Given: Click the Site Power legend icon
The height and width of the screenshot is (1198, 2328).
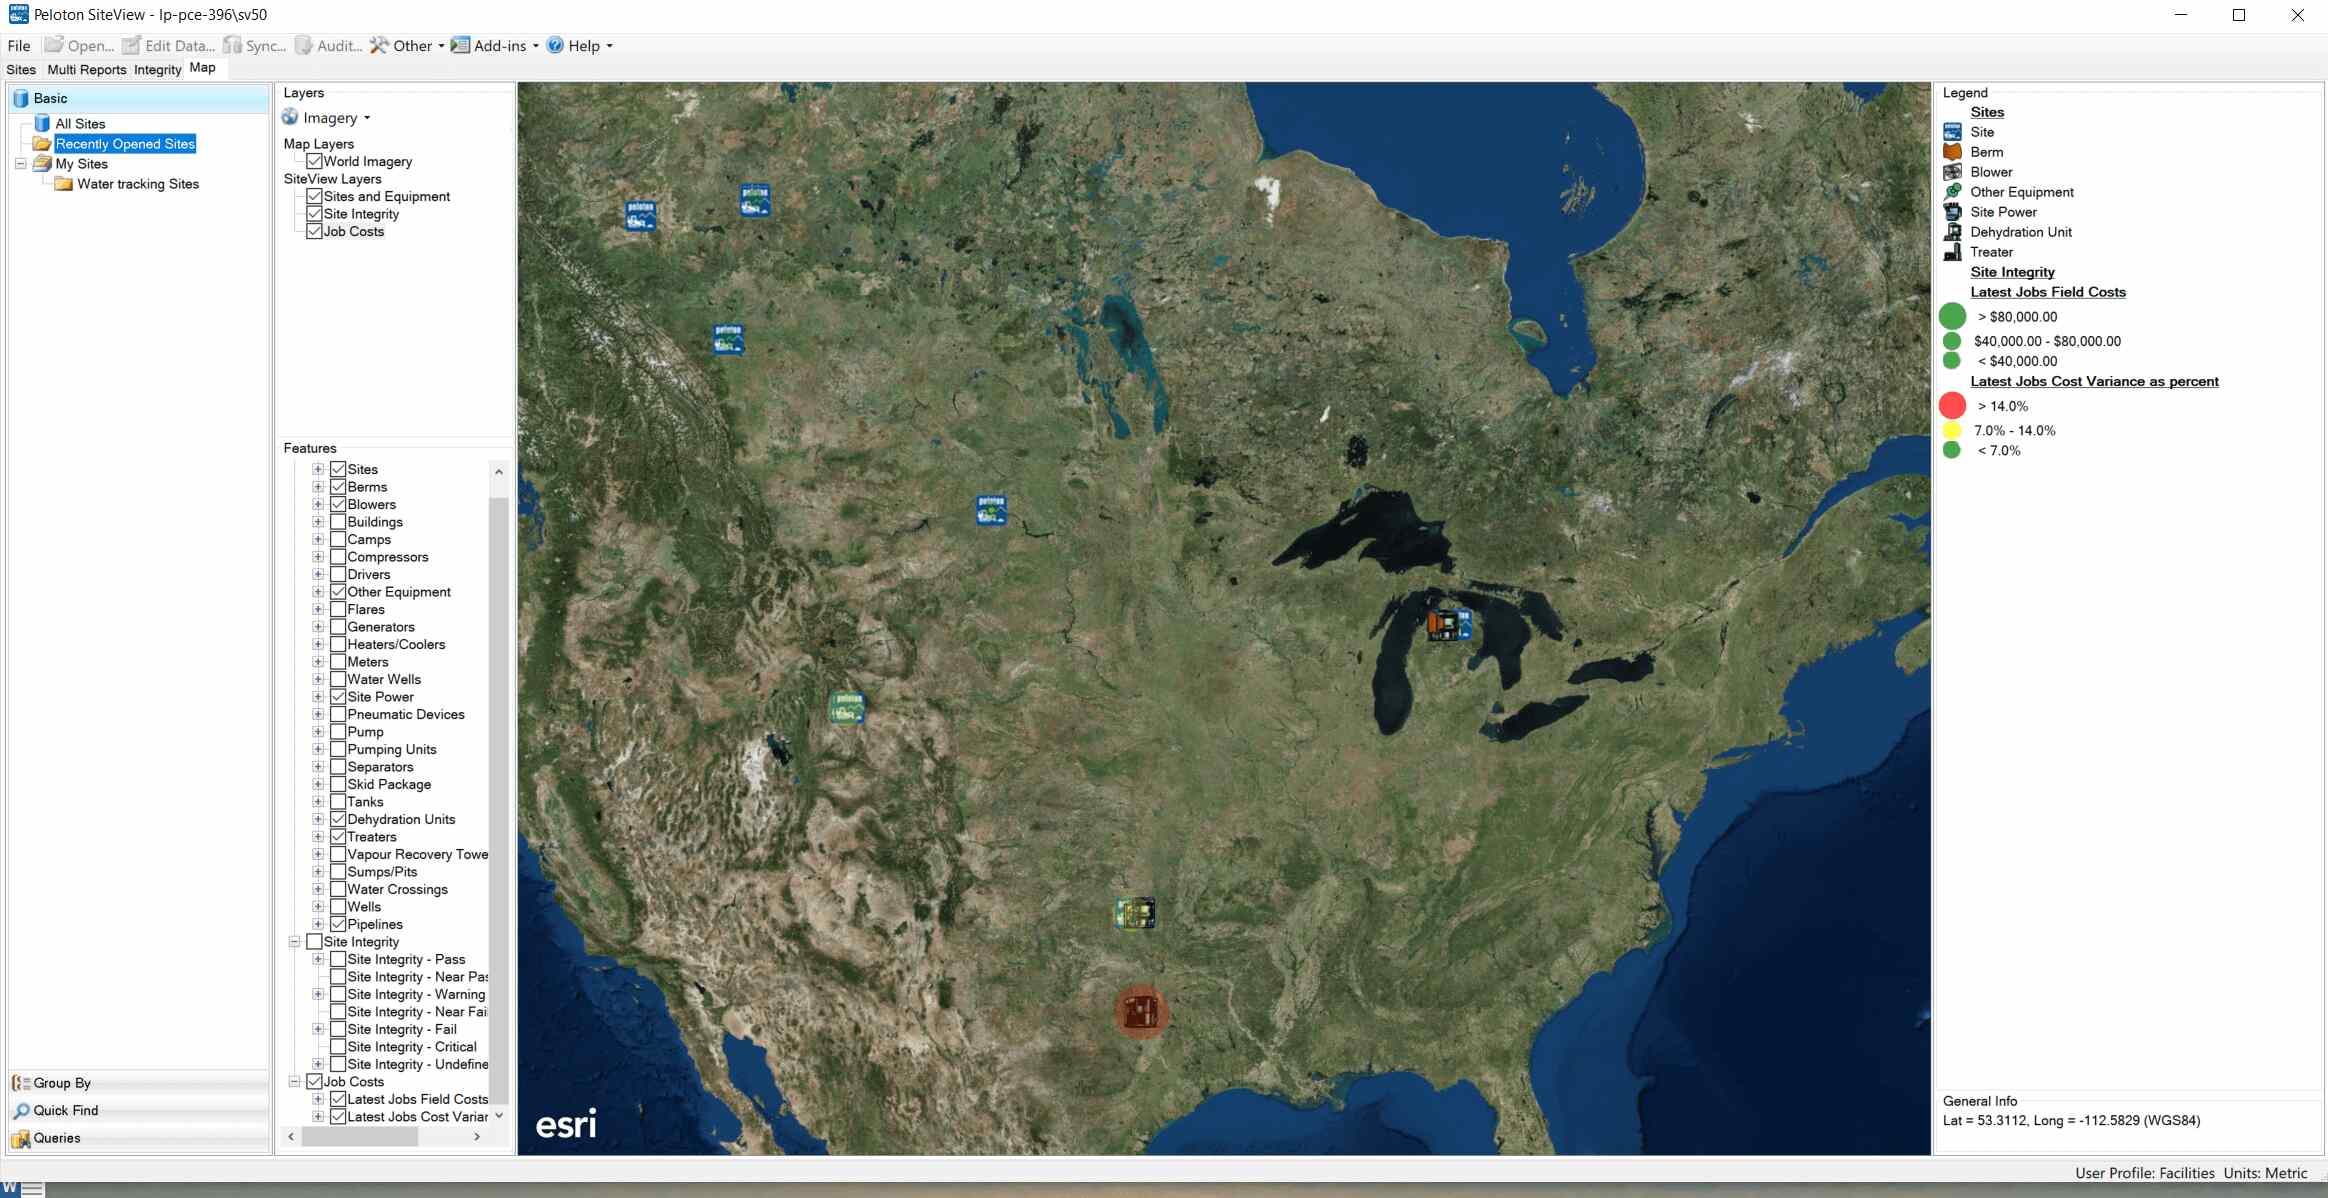Looking at the screenshot, I should 1952,212.
